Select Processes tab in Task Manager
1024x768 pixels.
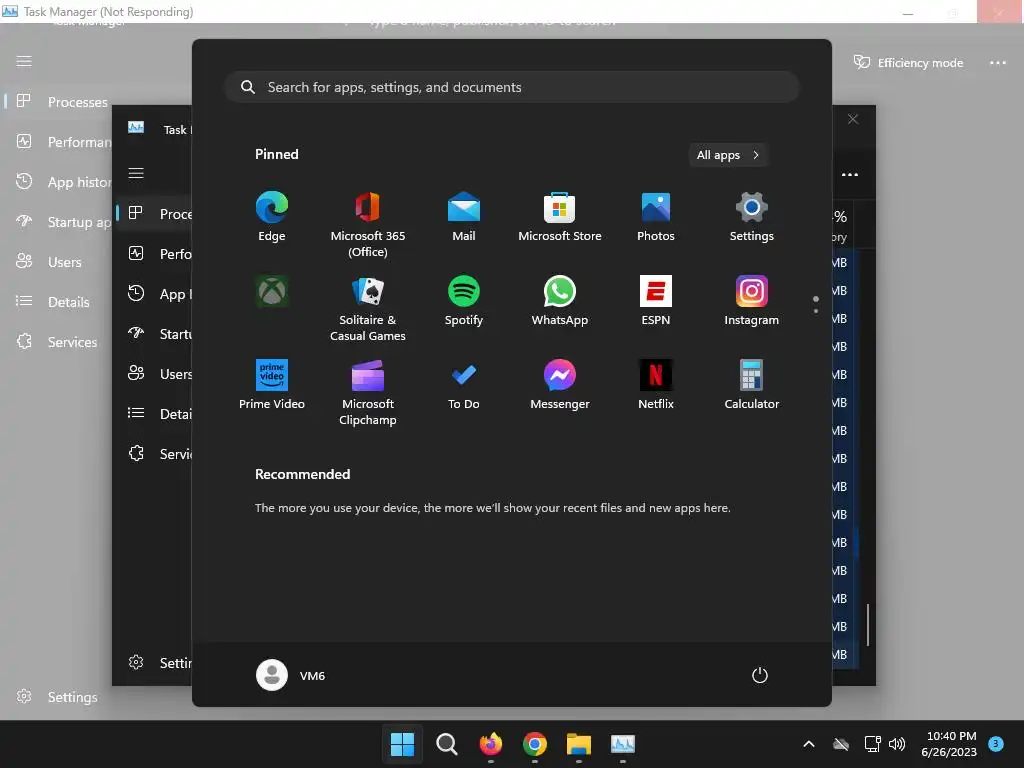point(62,102)
